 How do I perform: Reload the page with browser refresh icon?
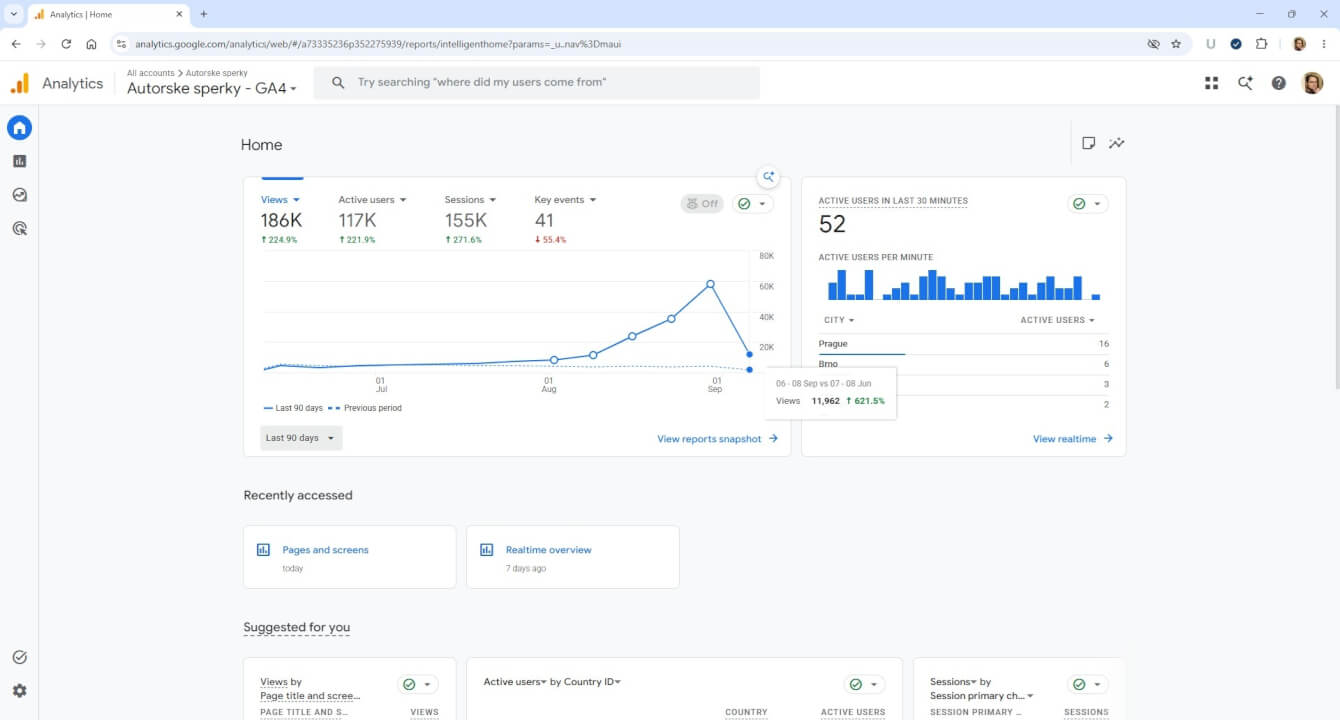tap(66, 44)
